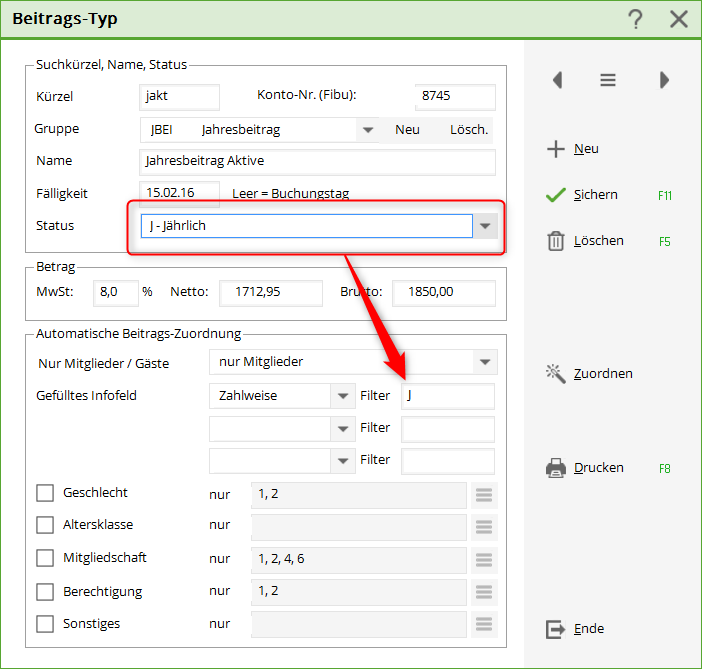
Task: Open the help question mark
Action: (x=635, y=19)
